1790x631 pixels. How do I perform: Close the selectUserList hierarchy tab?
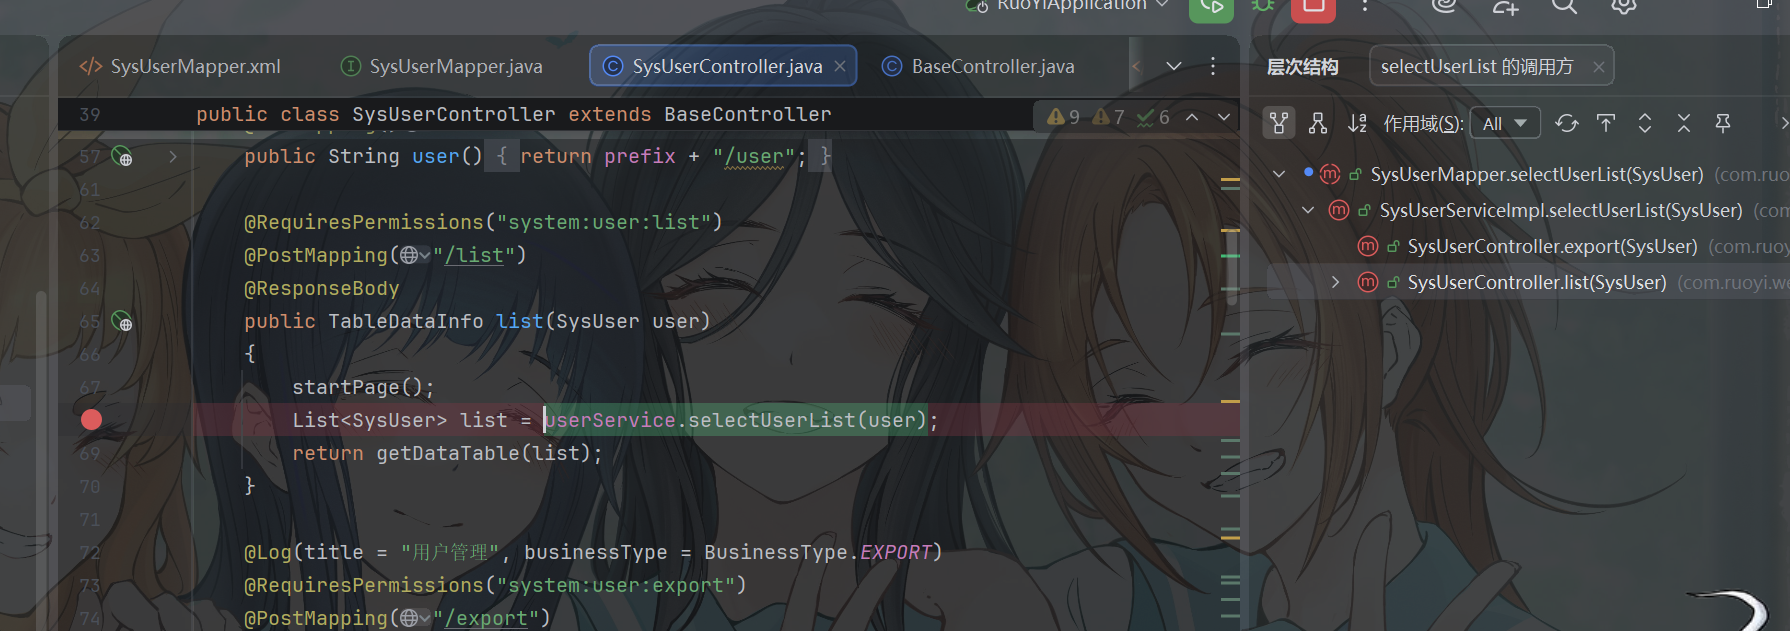point(1599,67)
